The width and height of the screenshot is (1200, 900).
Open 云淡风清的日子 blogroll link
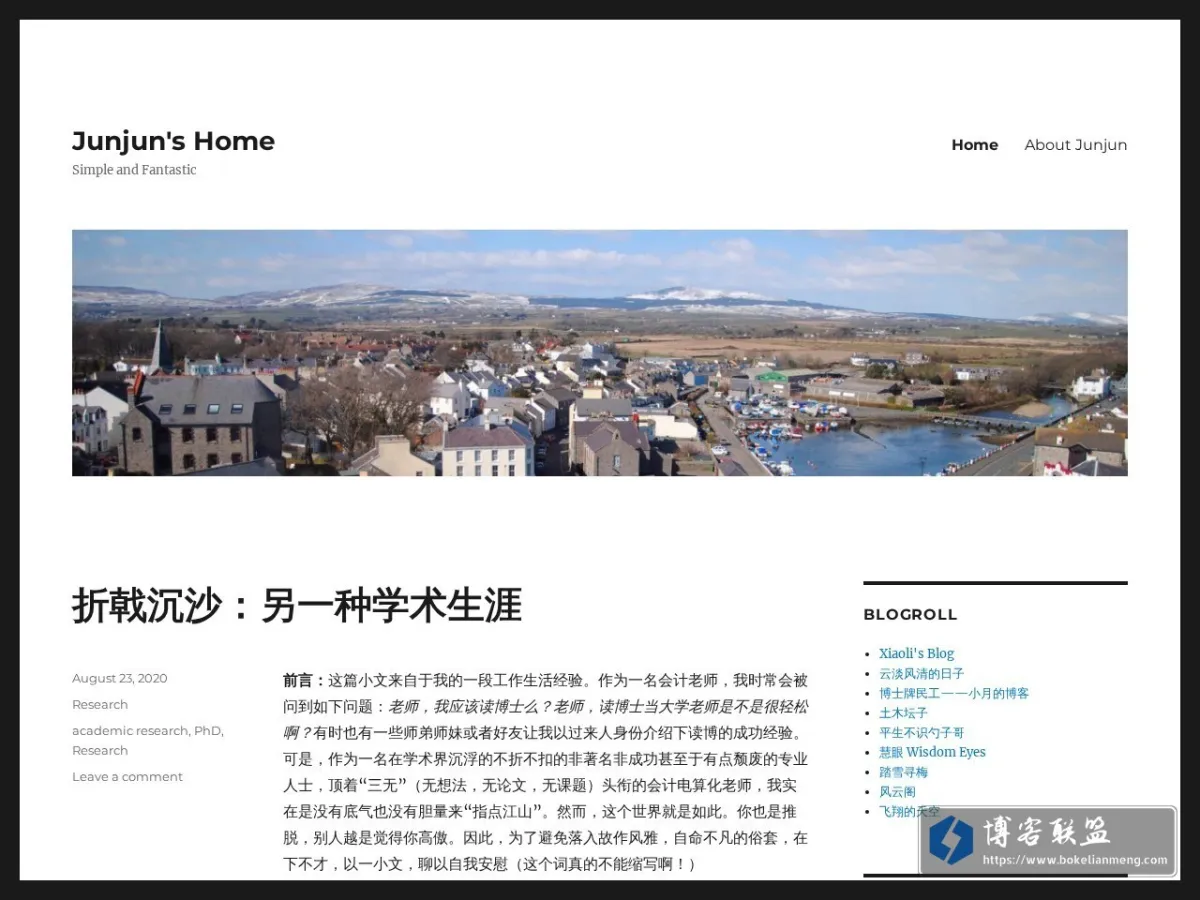point(922,673)
